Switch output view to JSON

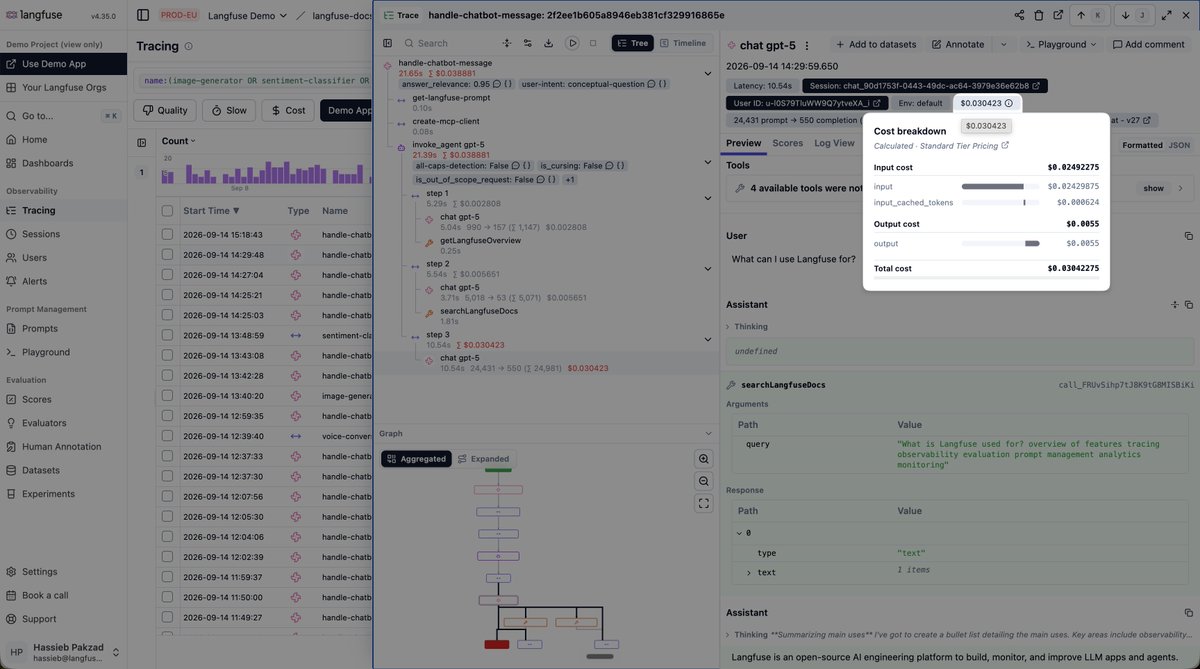pos(1179,145)
